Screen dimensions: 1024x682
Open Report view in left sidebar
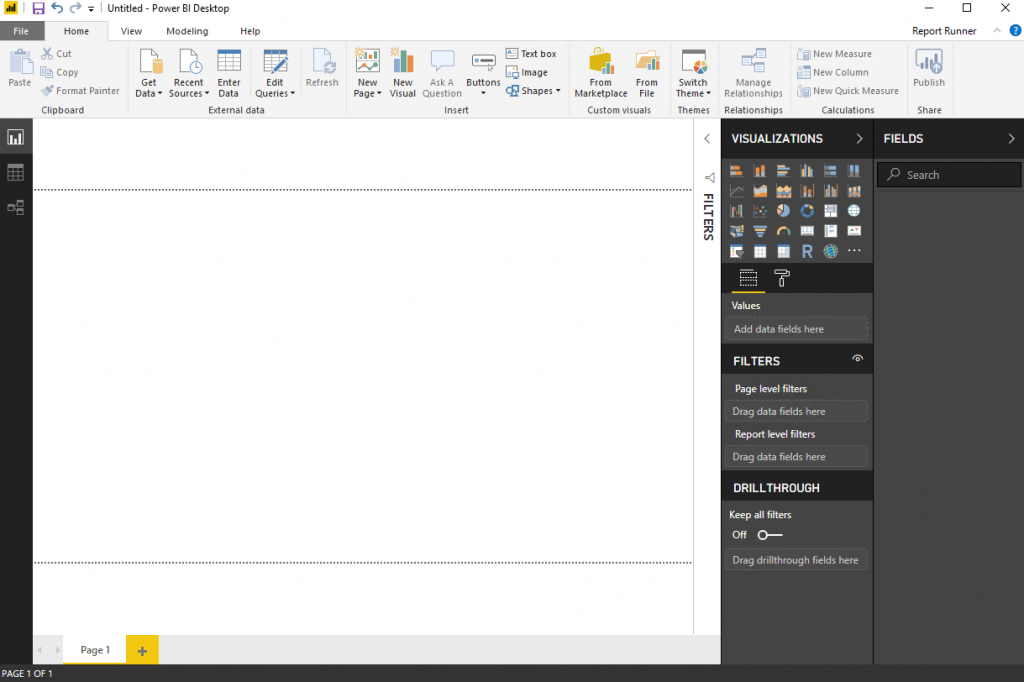click(x=15, y=137)
